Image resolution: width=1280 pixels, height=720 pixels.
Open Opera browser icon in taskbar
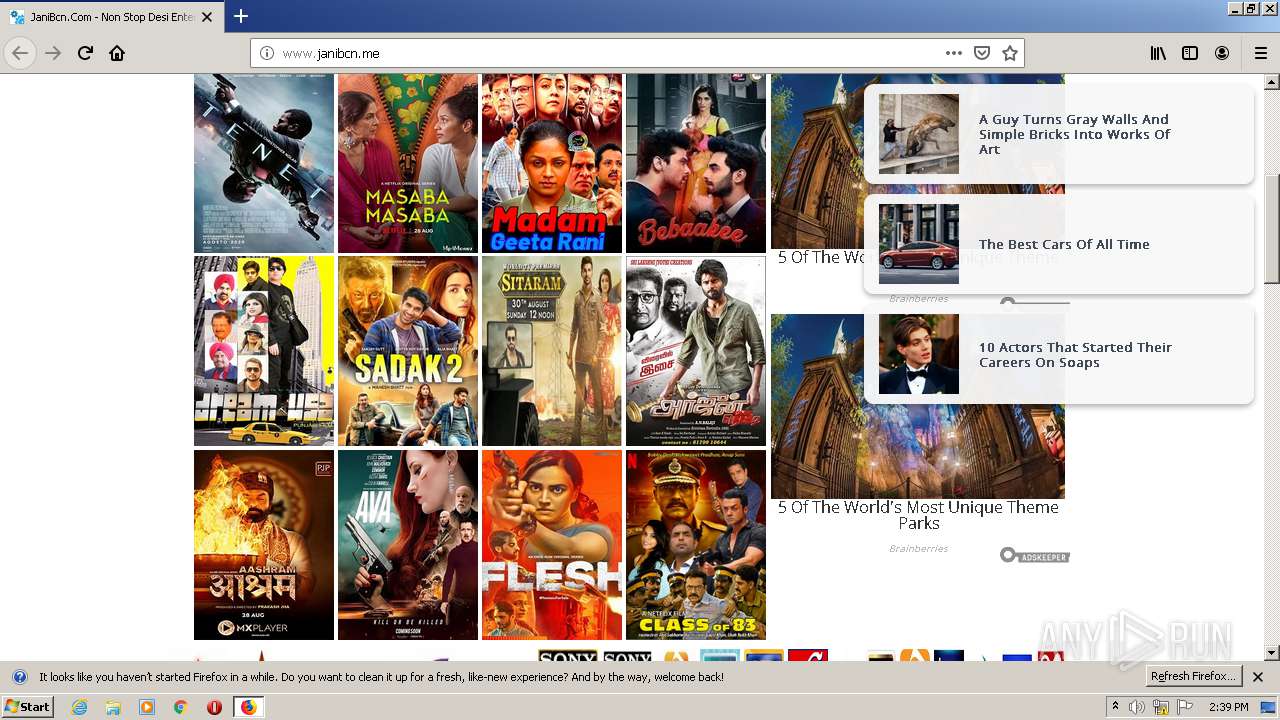coord(214,707)
